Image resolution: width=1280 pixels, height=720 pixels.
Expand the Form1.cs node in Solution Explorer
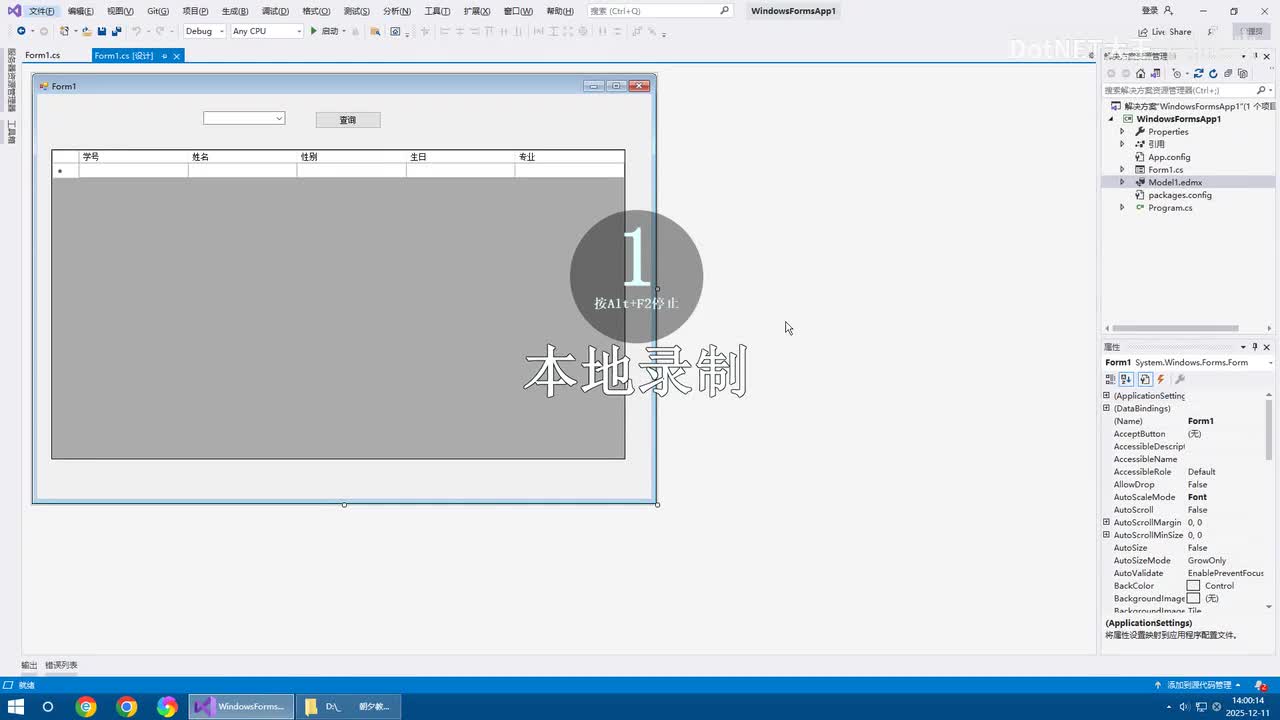pos(1122,170)
